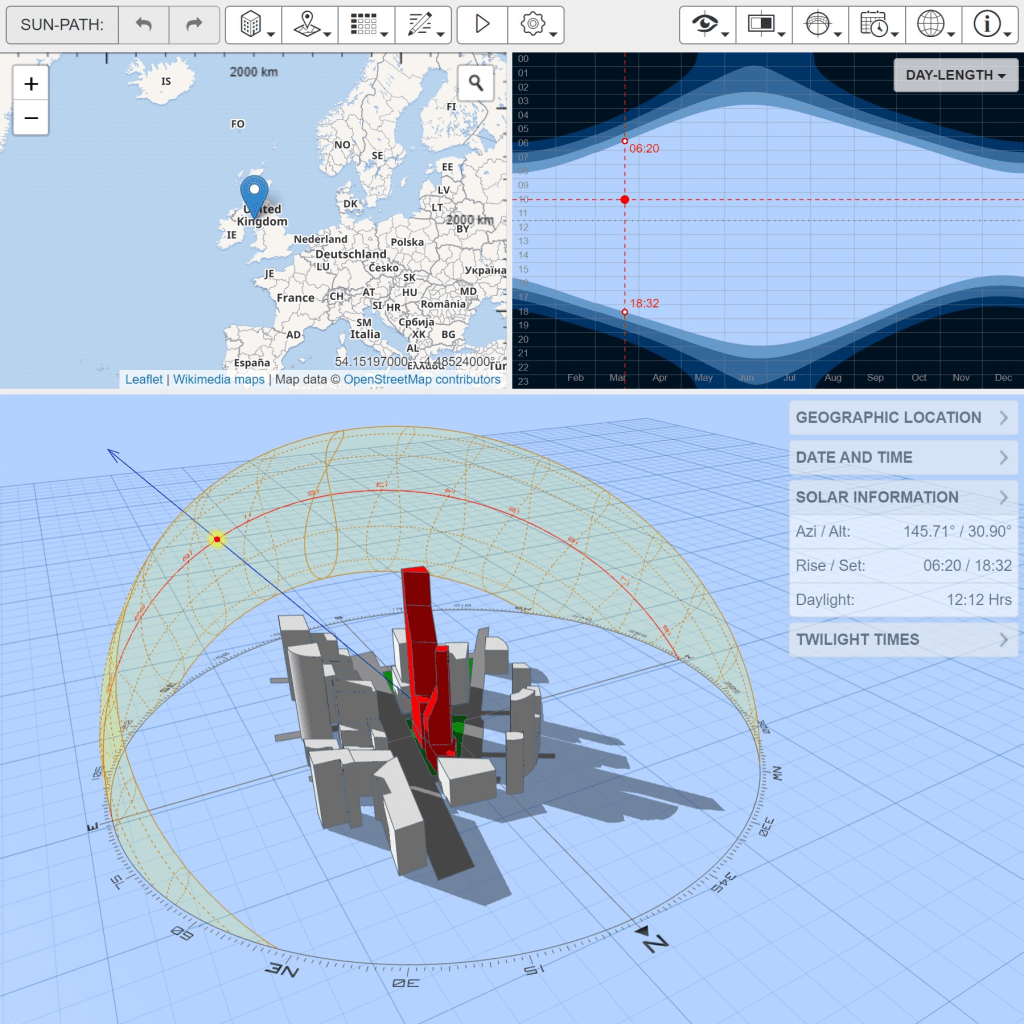Open the 3D building model menu
This screenshot has height=1024, width=1024.
click(253, 24)
